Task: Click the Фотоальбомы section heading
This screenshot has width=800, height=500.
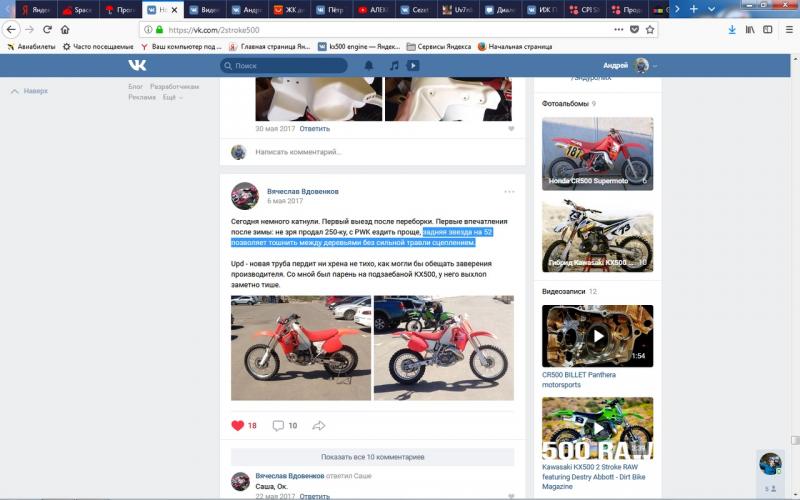Action: click(565, 104)
